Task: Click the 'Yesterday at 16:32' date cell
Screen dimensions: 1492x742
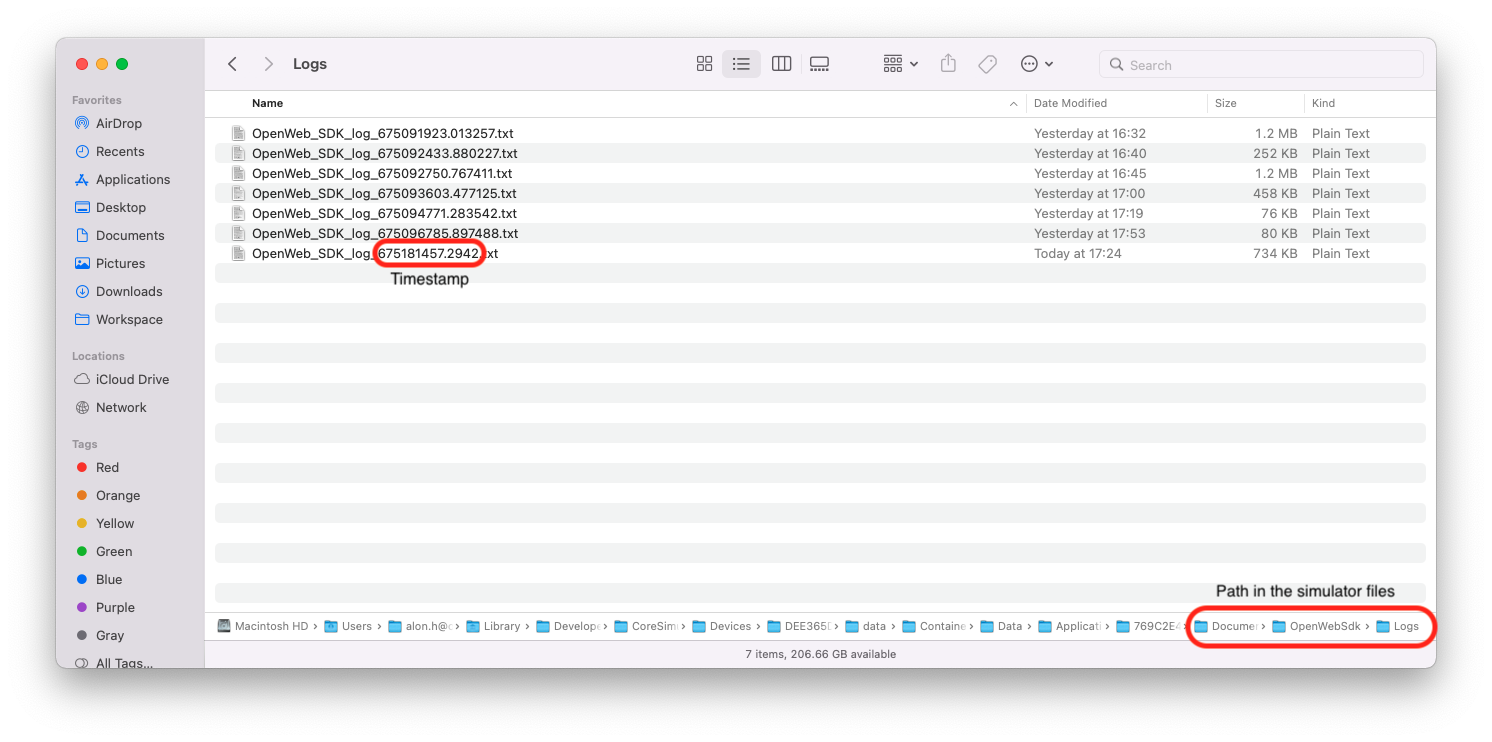Action: tap(1090, 133)
